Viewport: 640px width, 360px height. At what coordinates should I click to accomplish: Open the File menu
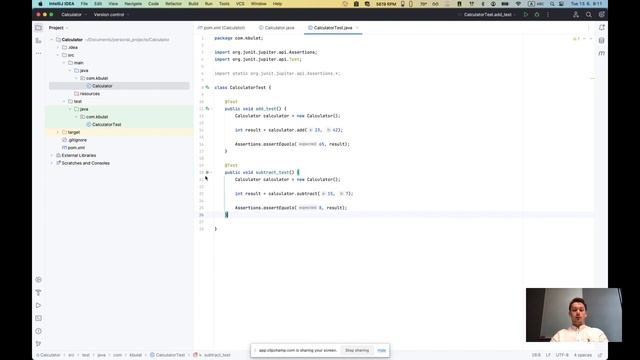[x=84, y=4]
